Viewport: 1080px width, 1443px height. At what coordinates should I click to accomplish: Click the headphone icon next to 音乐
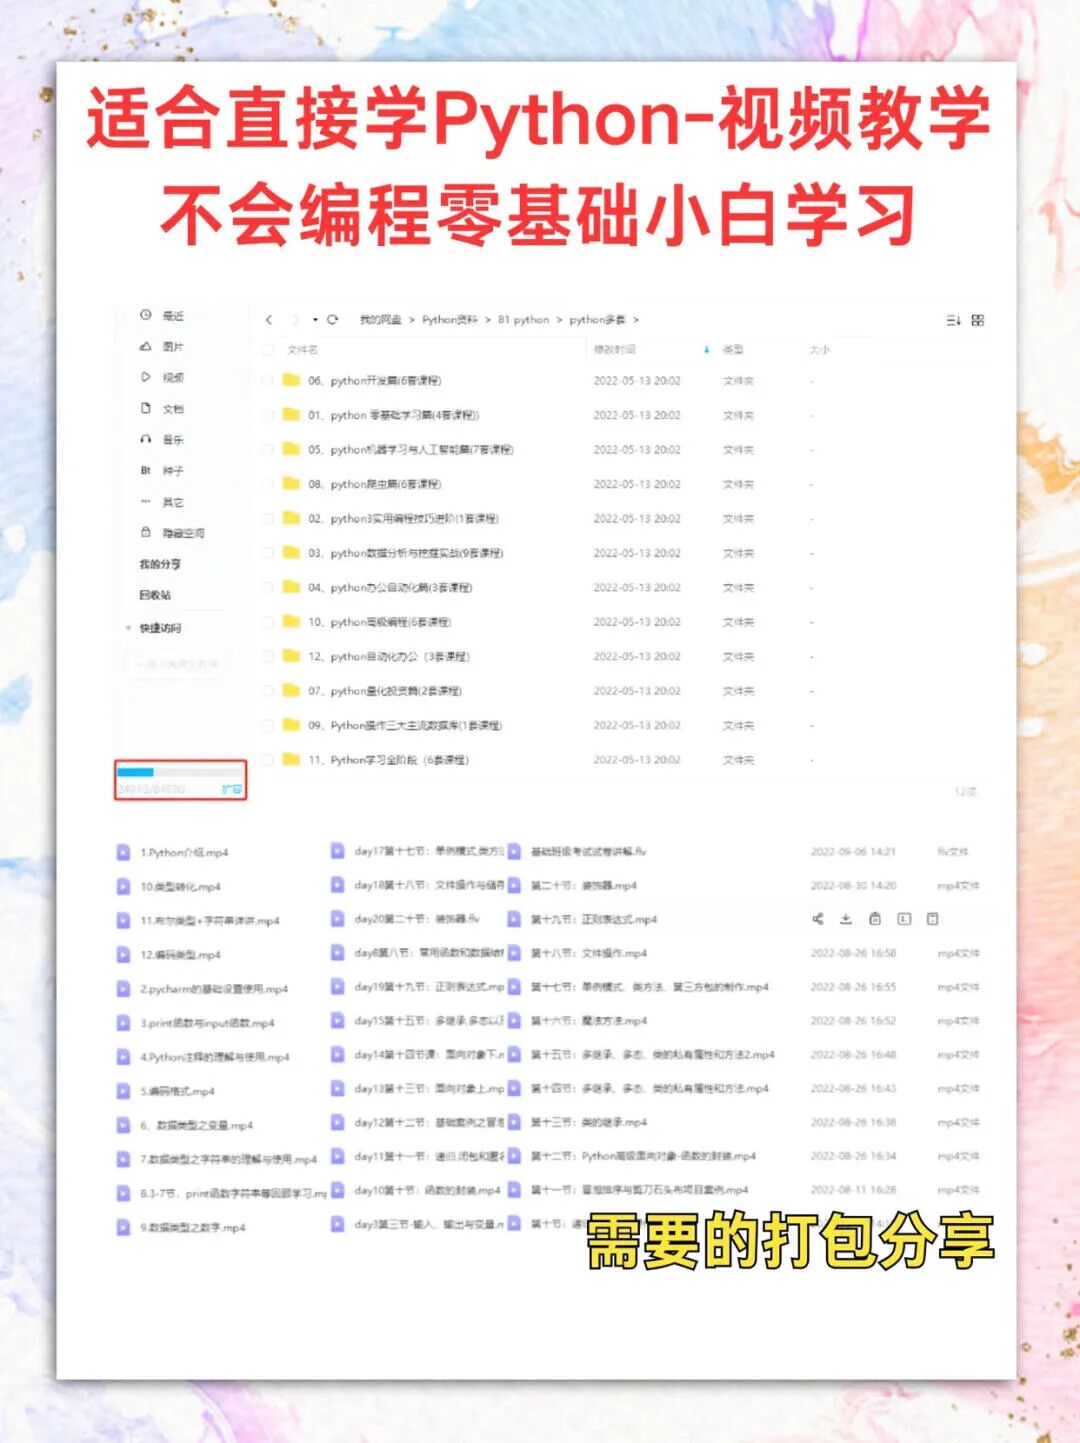(x=145, y=439)
